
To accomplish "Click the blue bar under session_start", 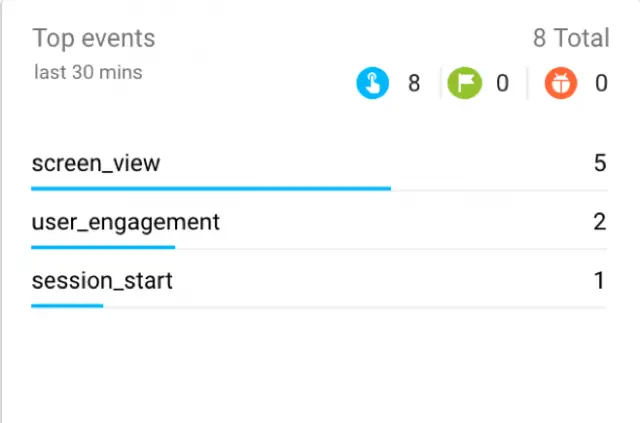I will (67, 306).
